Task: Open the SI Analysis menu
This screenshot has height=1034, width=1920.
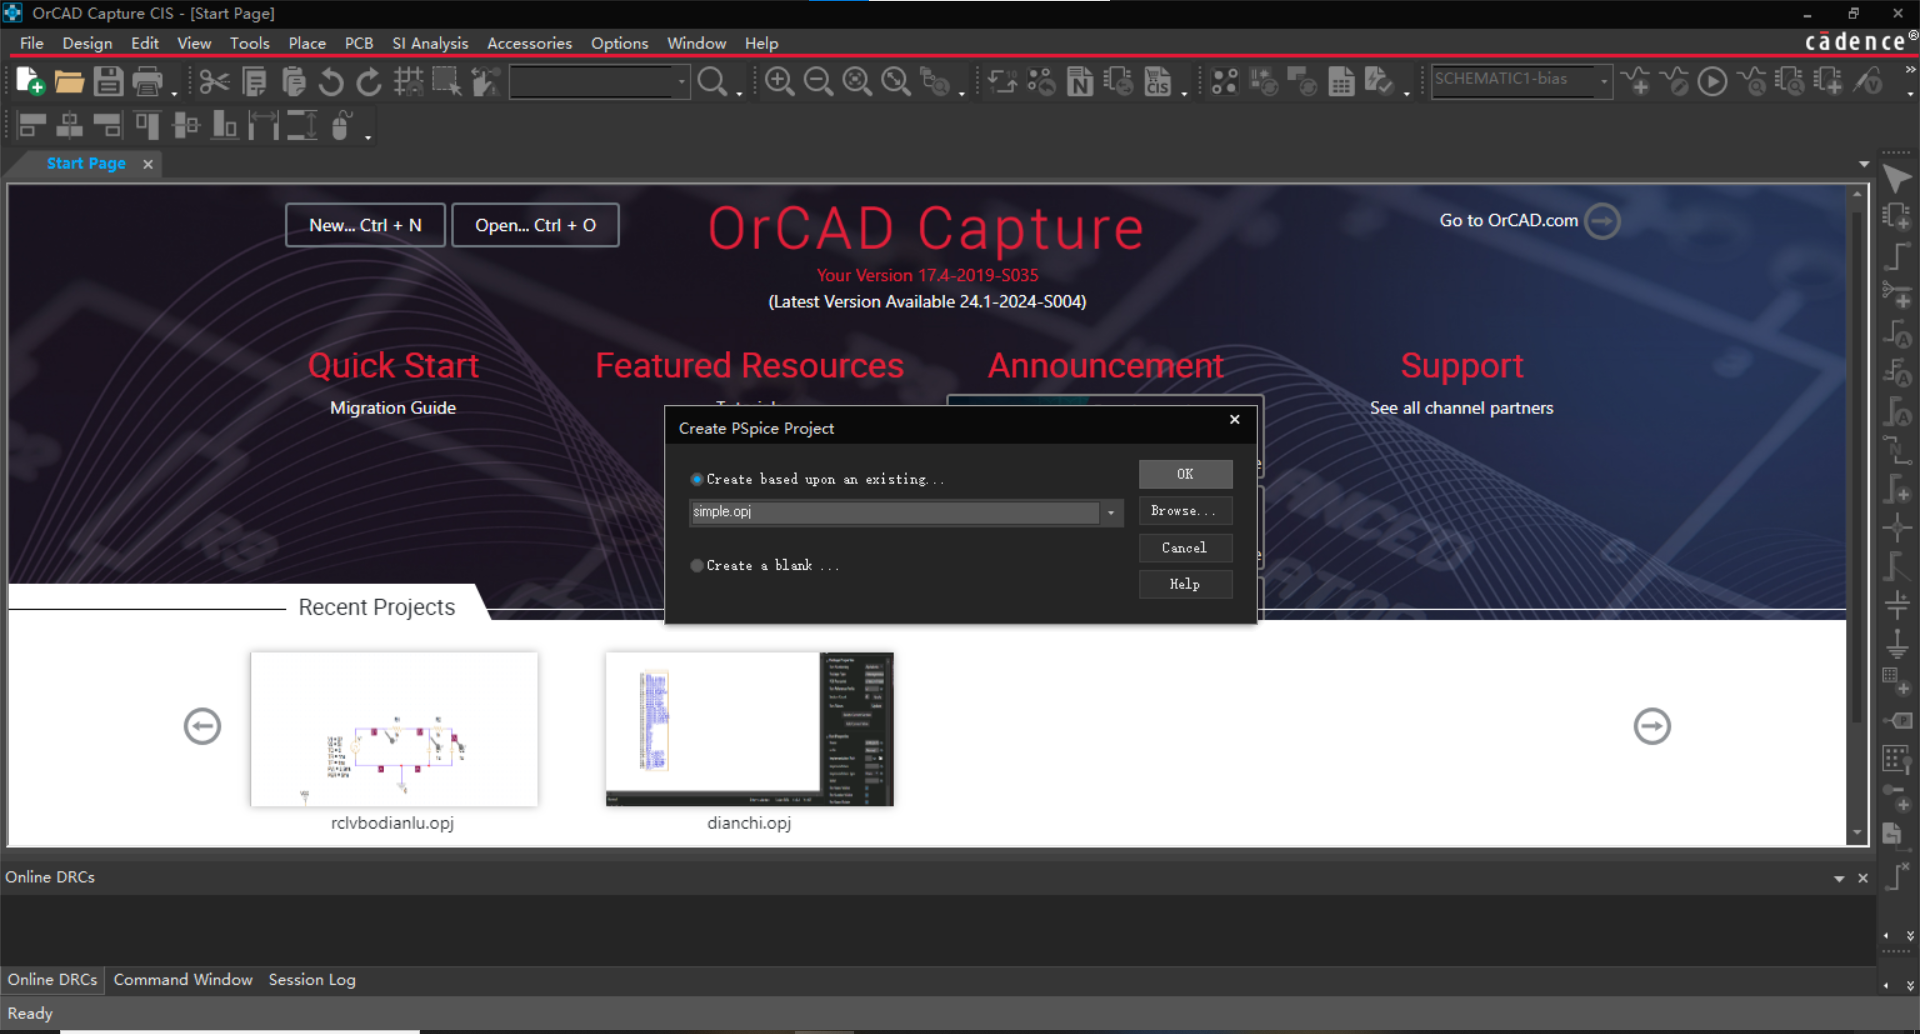Action: tap(430, 43)
